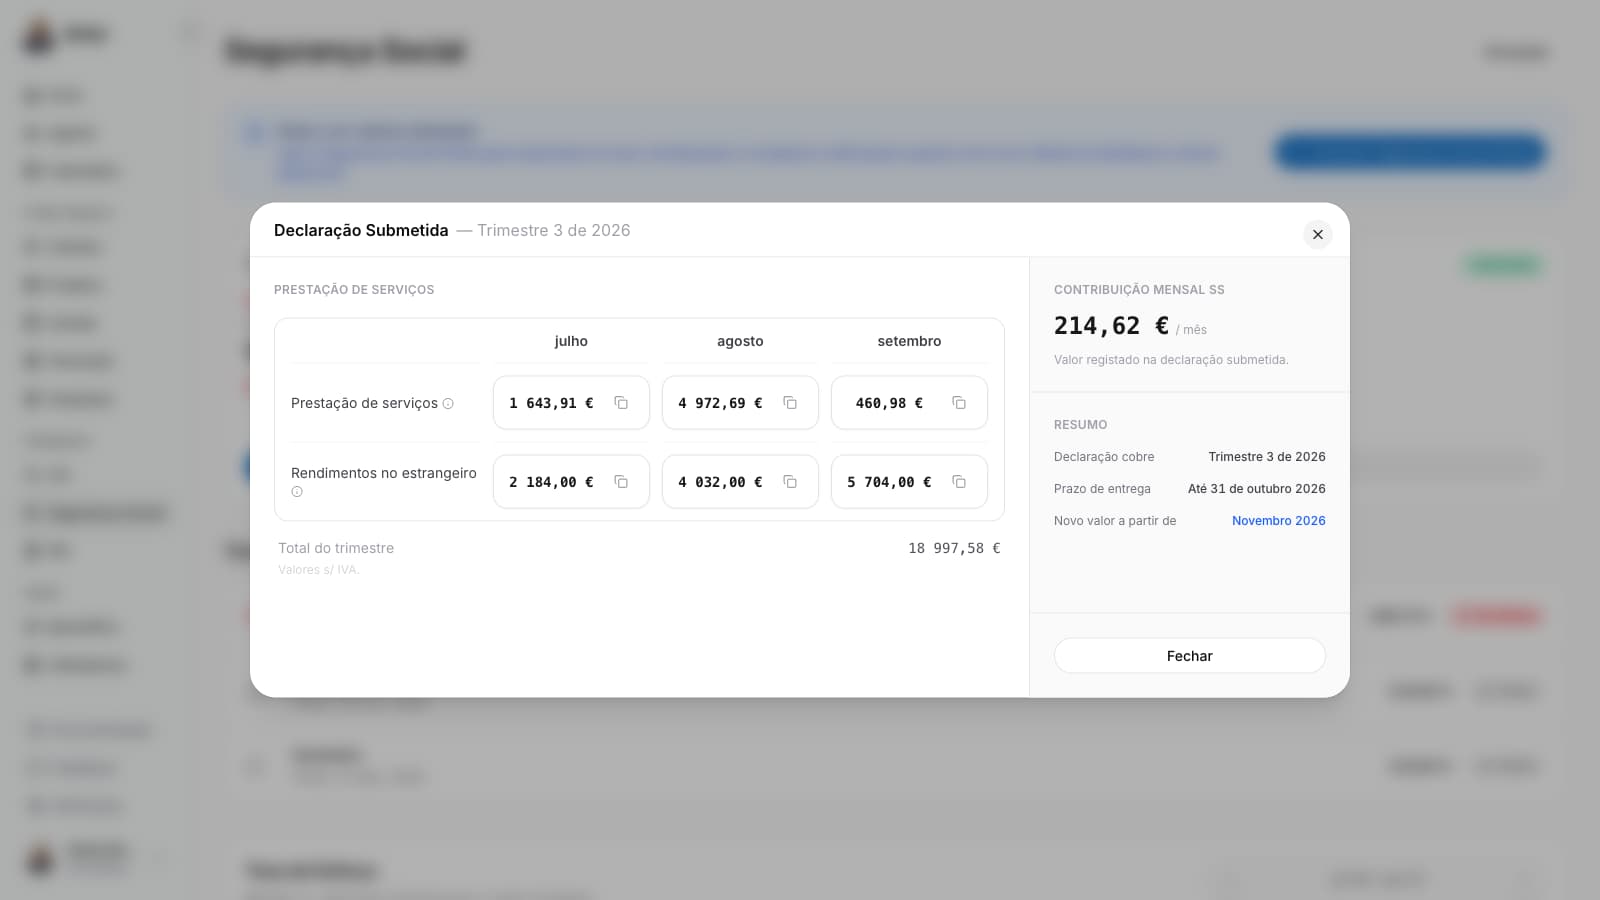Select the 2 184,00 € field
This screenshot has height=900, width=1600.
pos(571,482)
